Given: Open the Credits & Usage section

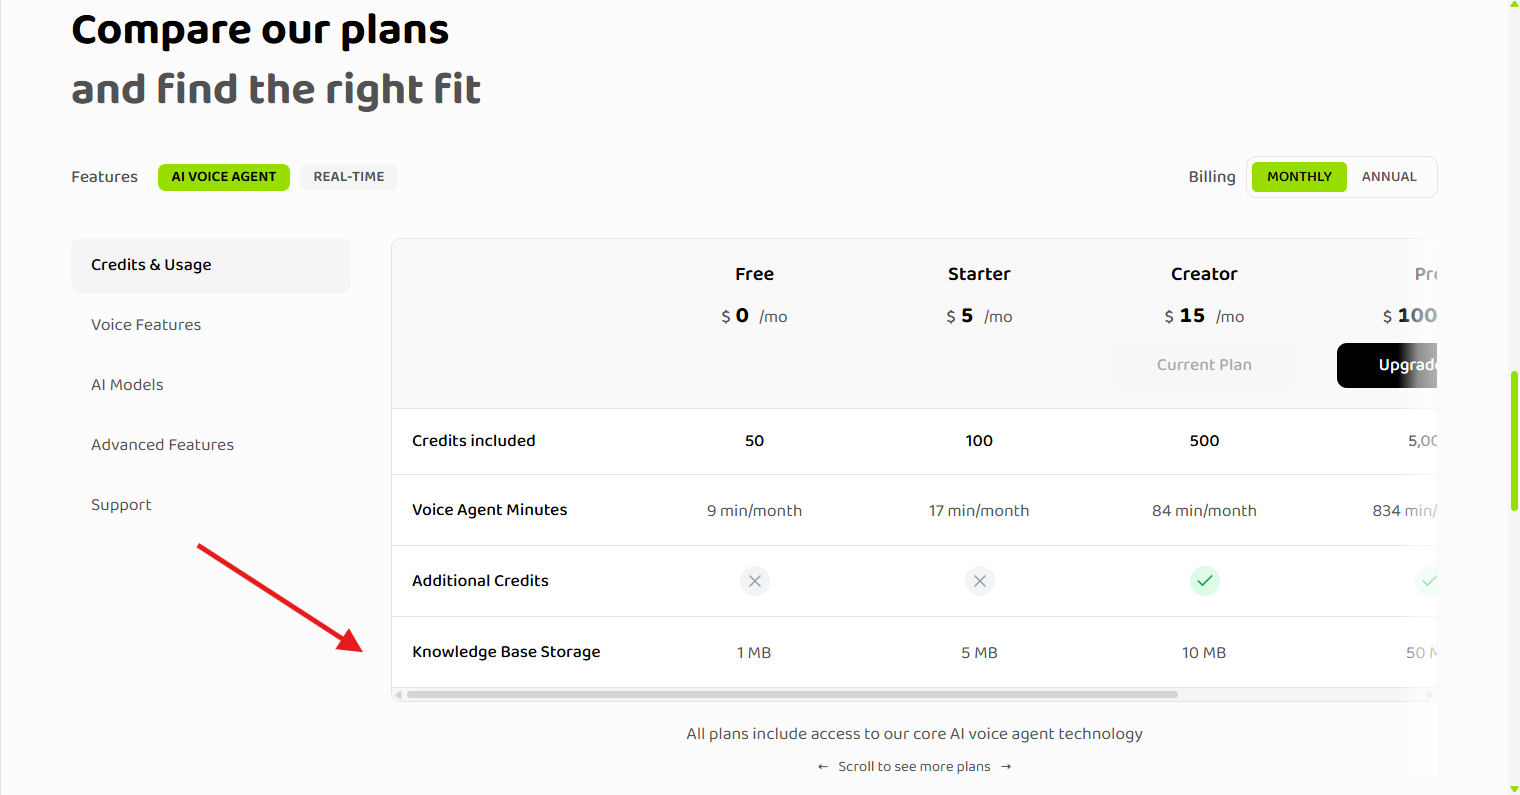Looking at the screenshot, I should [x=151, y=264].
